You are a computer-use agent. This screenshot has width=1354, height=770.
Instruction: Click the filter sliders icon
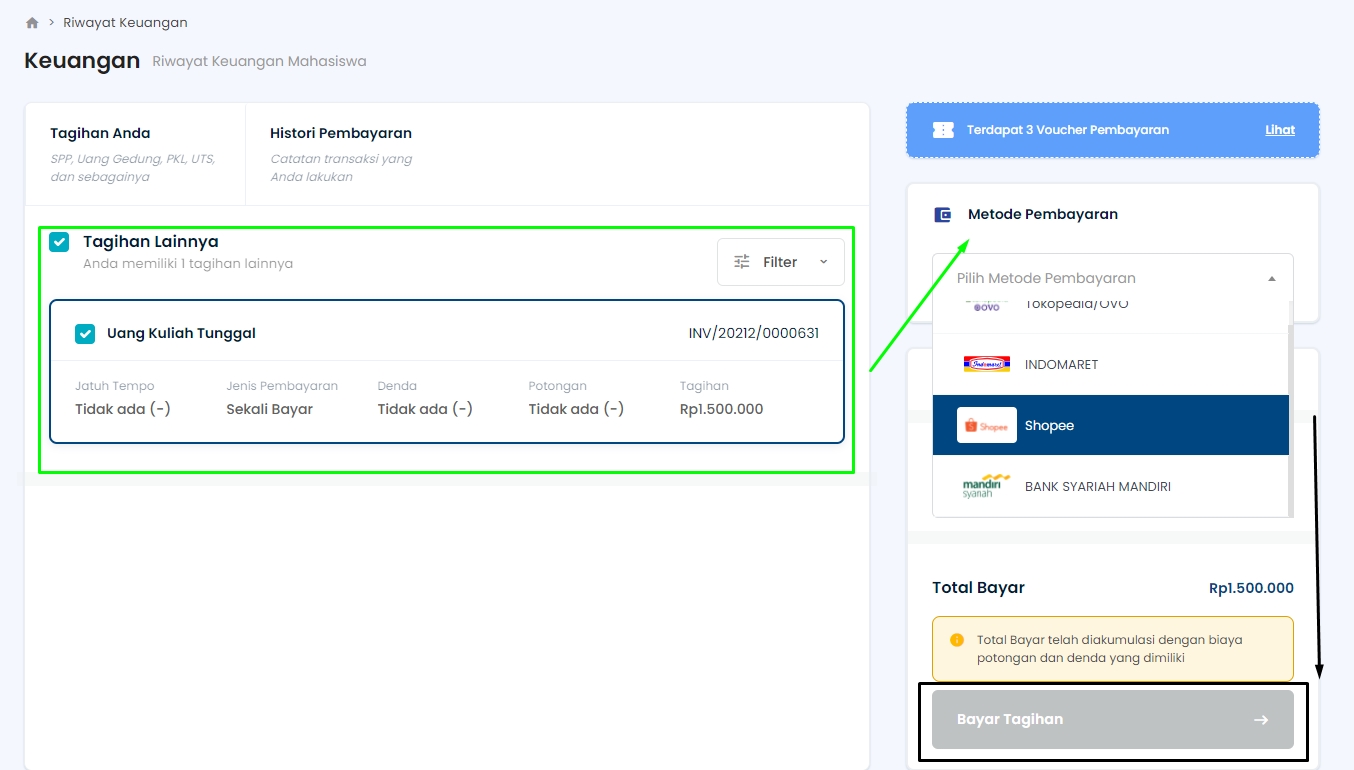(x=742, y=262)
